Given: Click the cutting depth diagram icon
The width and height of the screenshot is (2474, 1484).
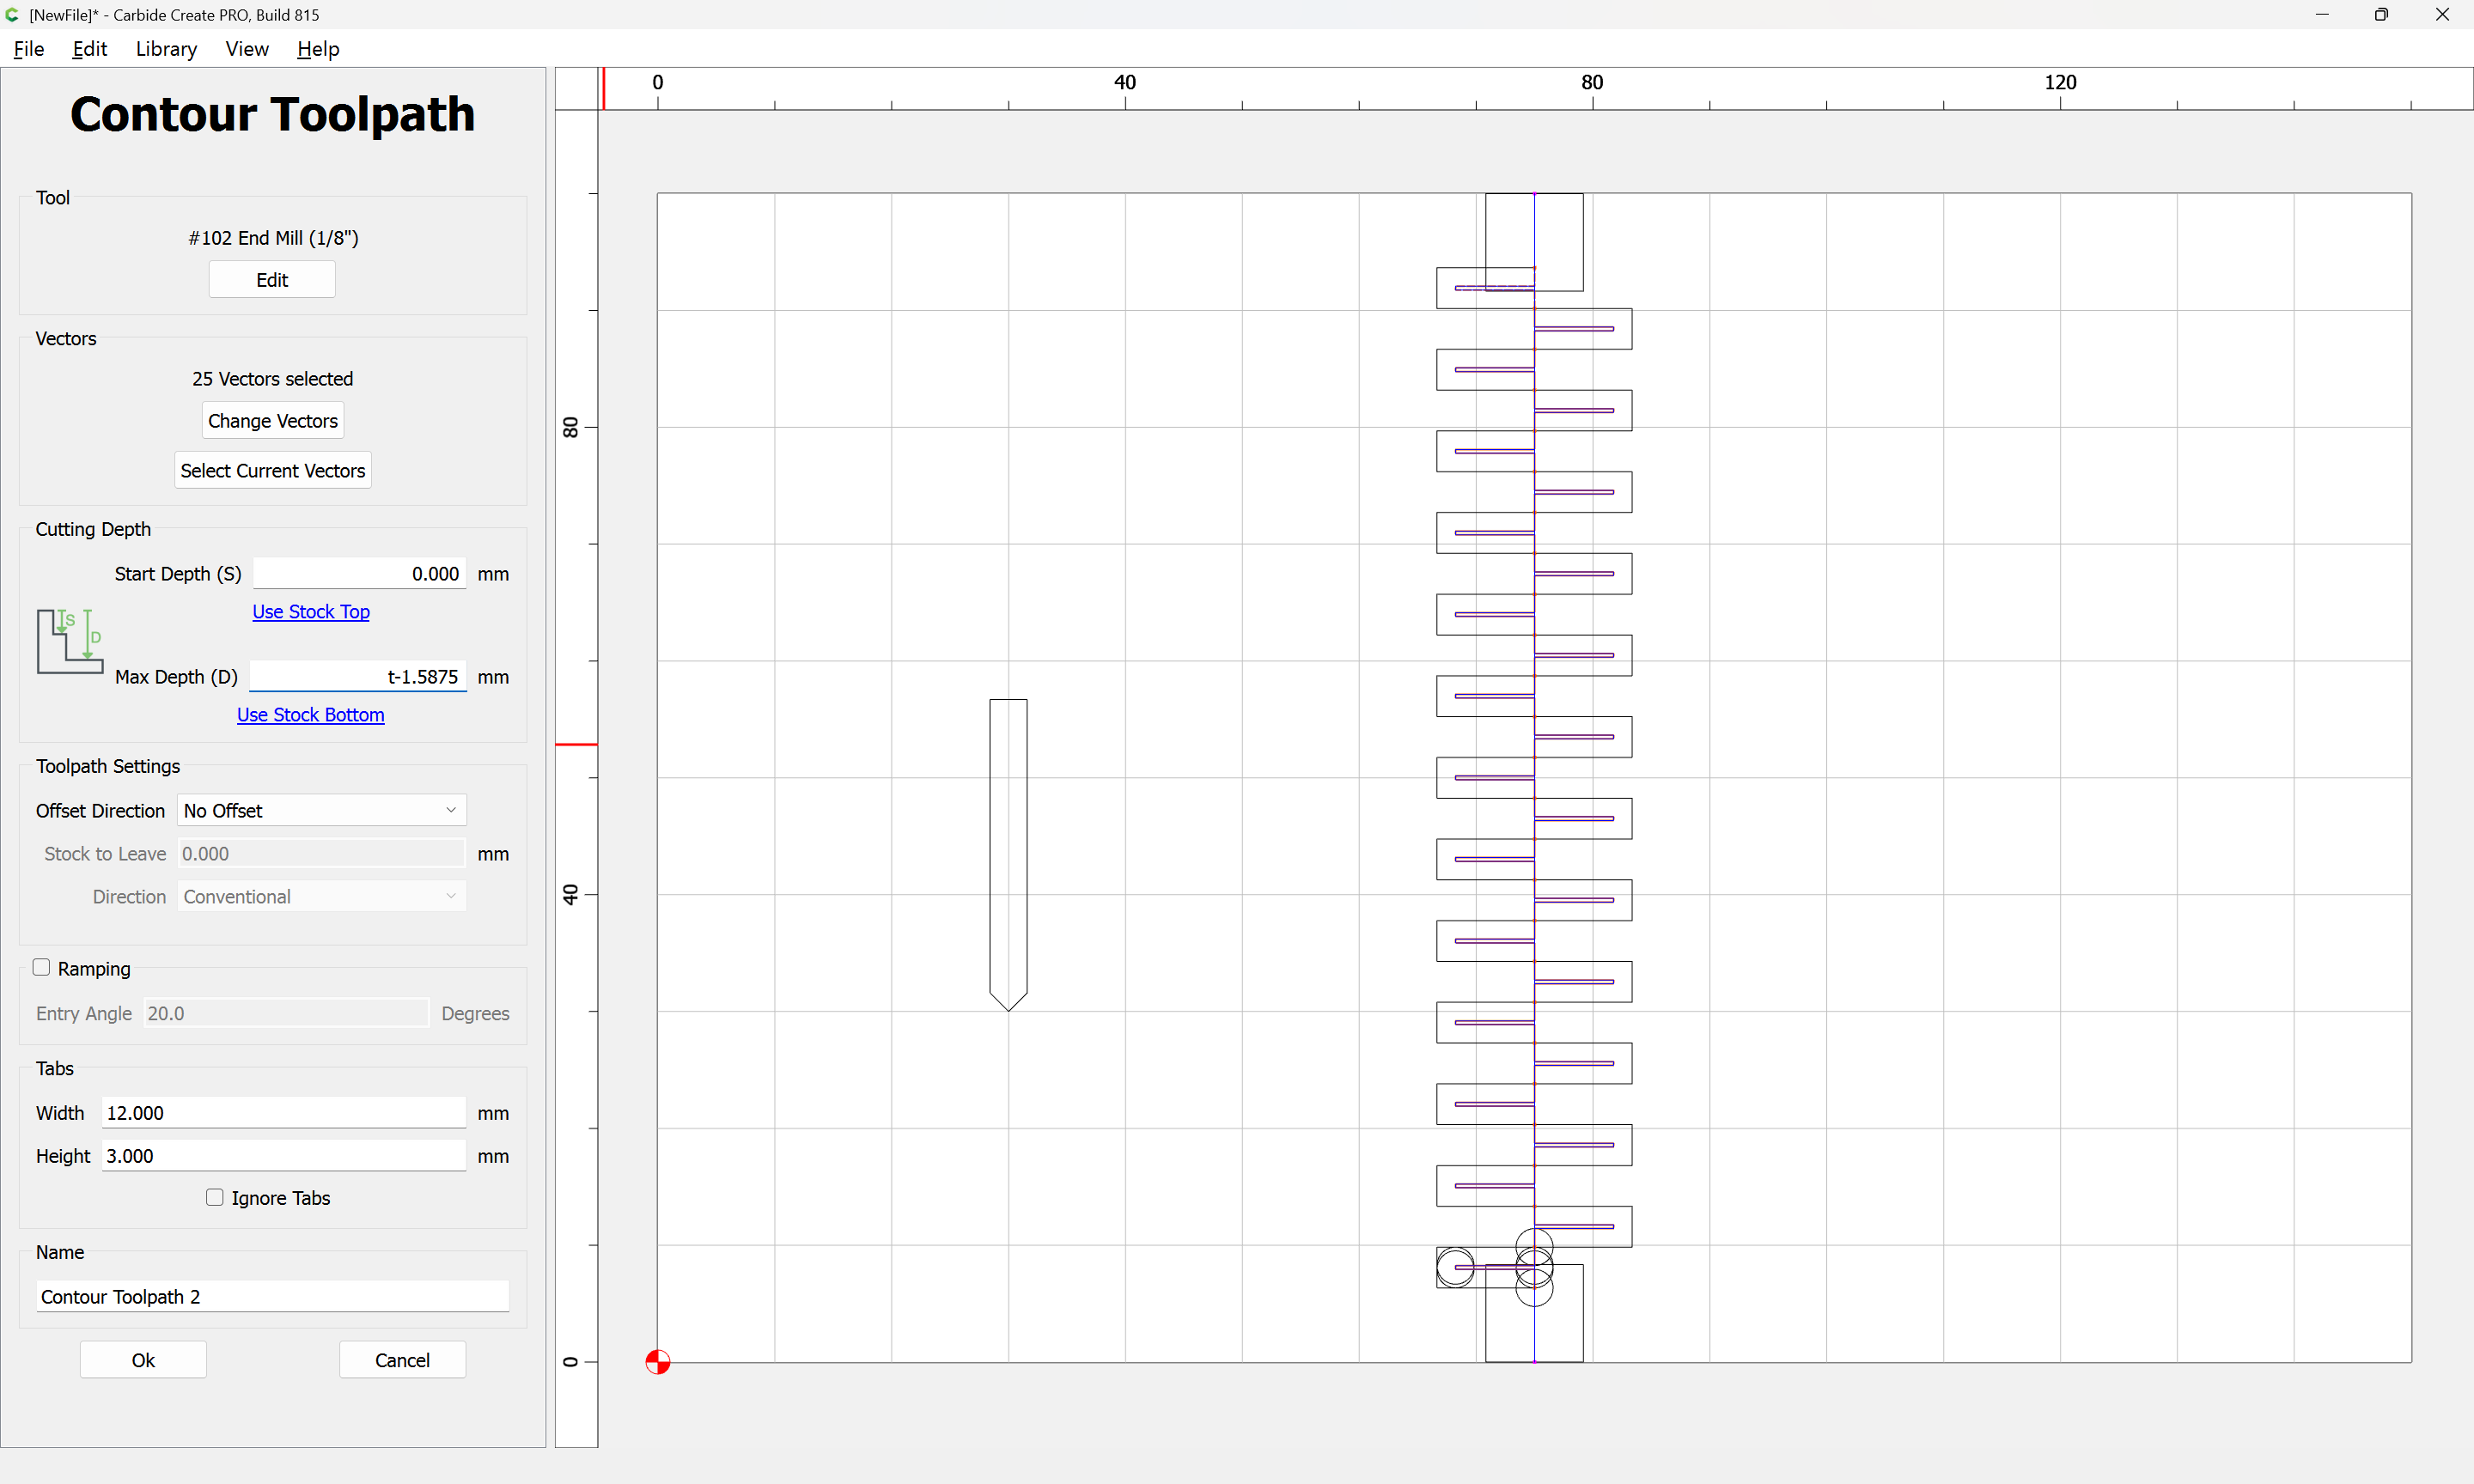Looking at the screenshot, I should (70, 641).
